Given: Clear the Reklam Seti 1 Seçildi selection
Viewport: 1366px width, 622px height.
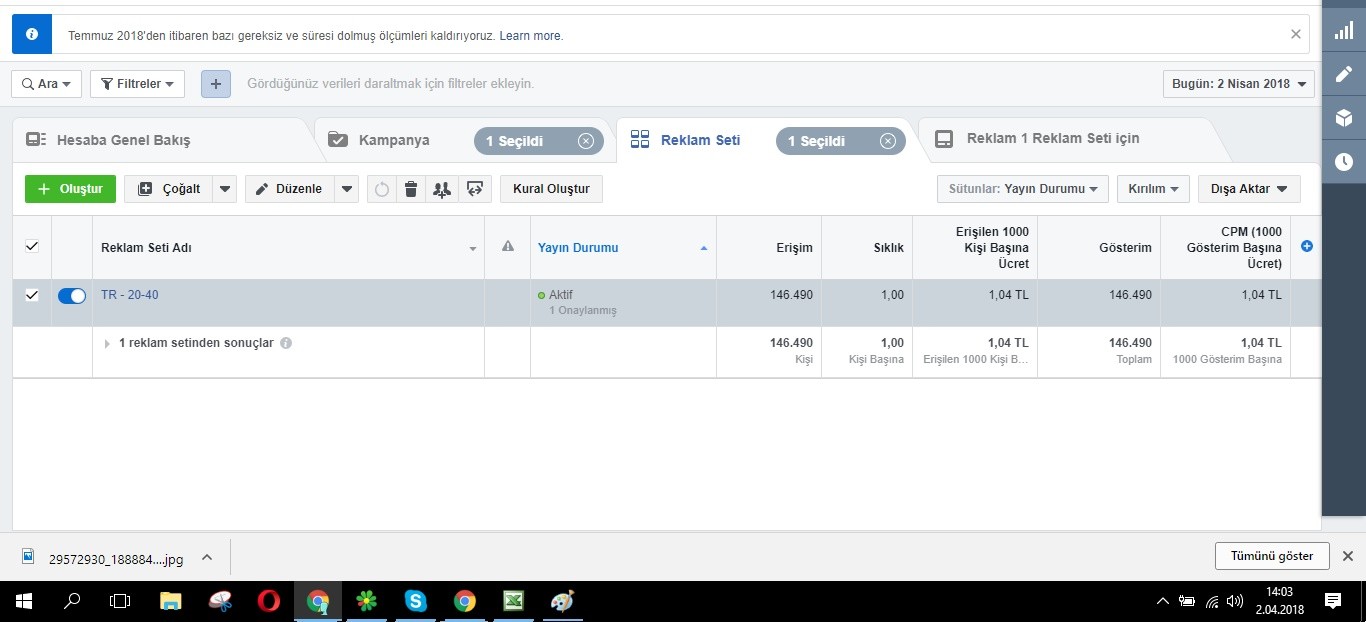Looking at the screenshot, I should click(x=888, y=141).
